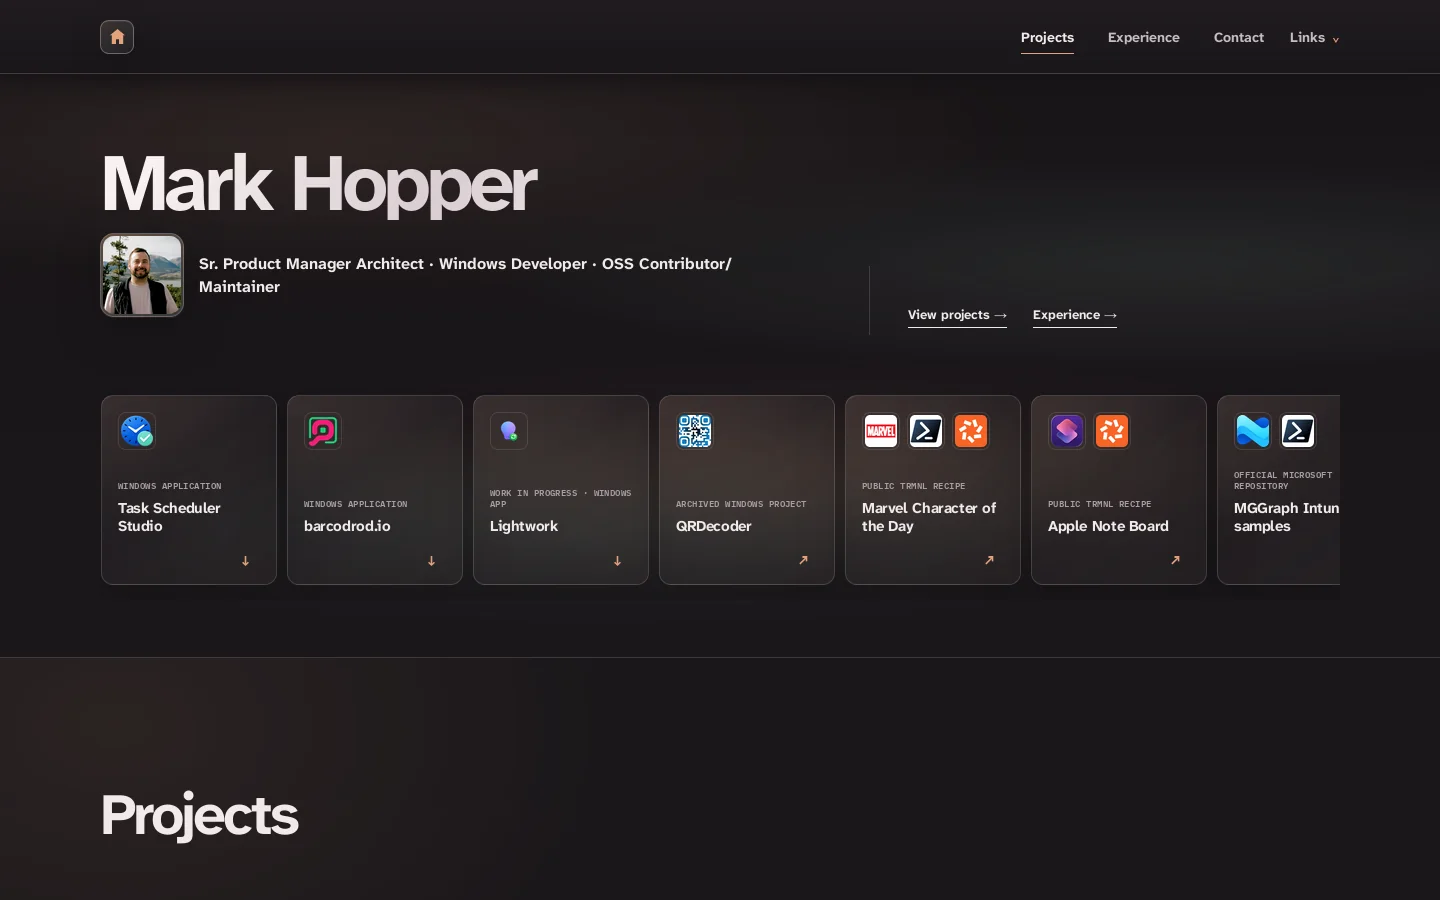This screenshot has height=900, width=1440.
Task: Click external arrow on Apple Note Board card
Action: pyautogui.click(x=1175, y=560)
